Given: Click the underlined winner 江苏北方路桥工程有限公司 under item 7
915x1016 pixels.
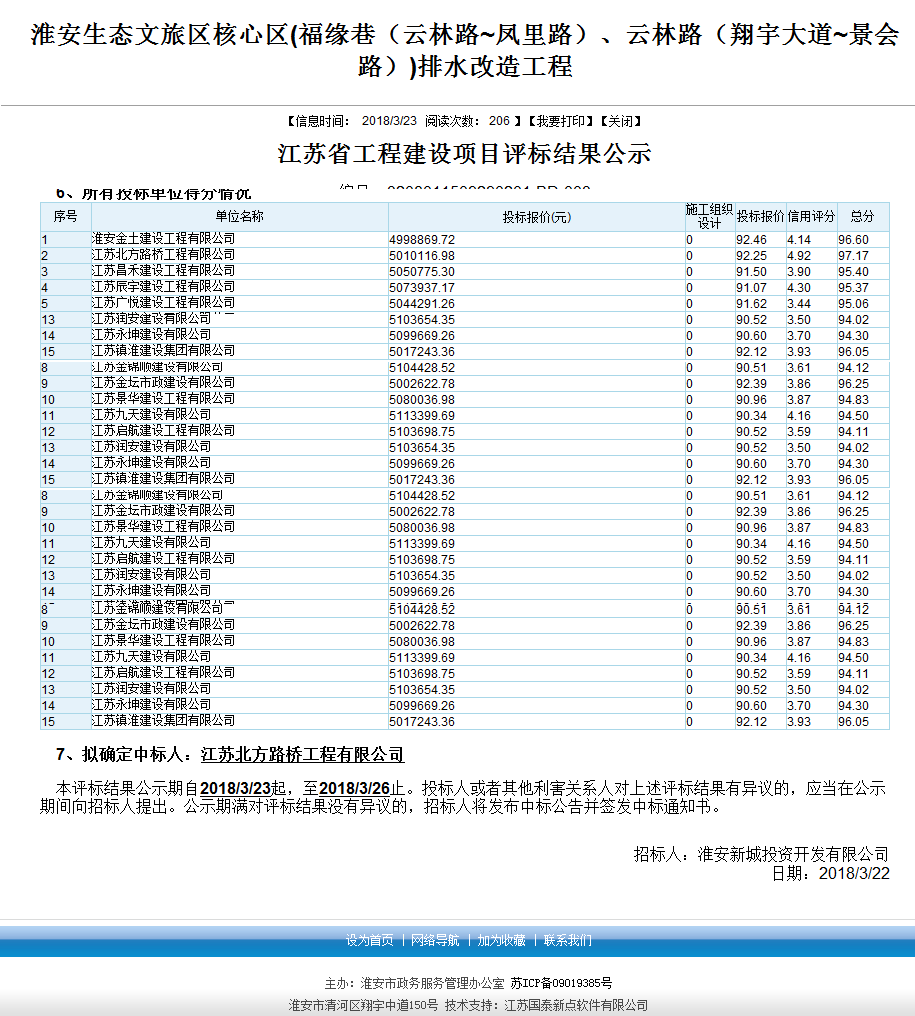Looking at the screenshot, I should tap(303, 755).
